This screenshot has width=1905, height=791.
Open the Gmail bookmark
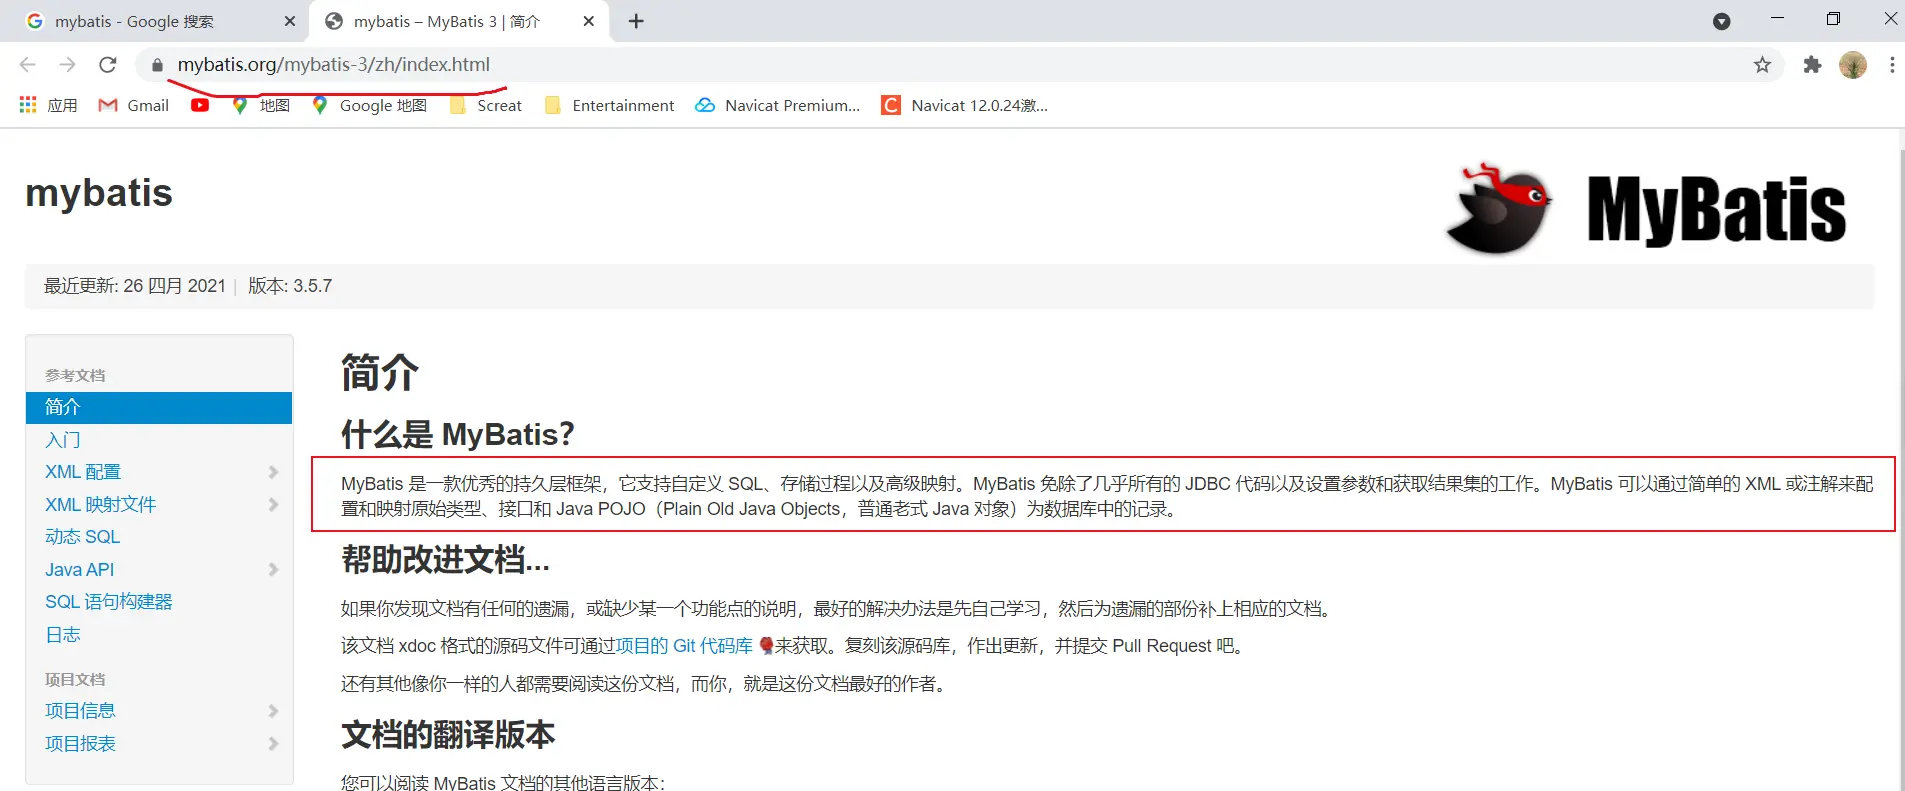[x=134, y=105]
